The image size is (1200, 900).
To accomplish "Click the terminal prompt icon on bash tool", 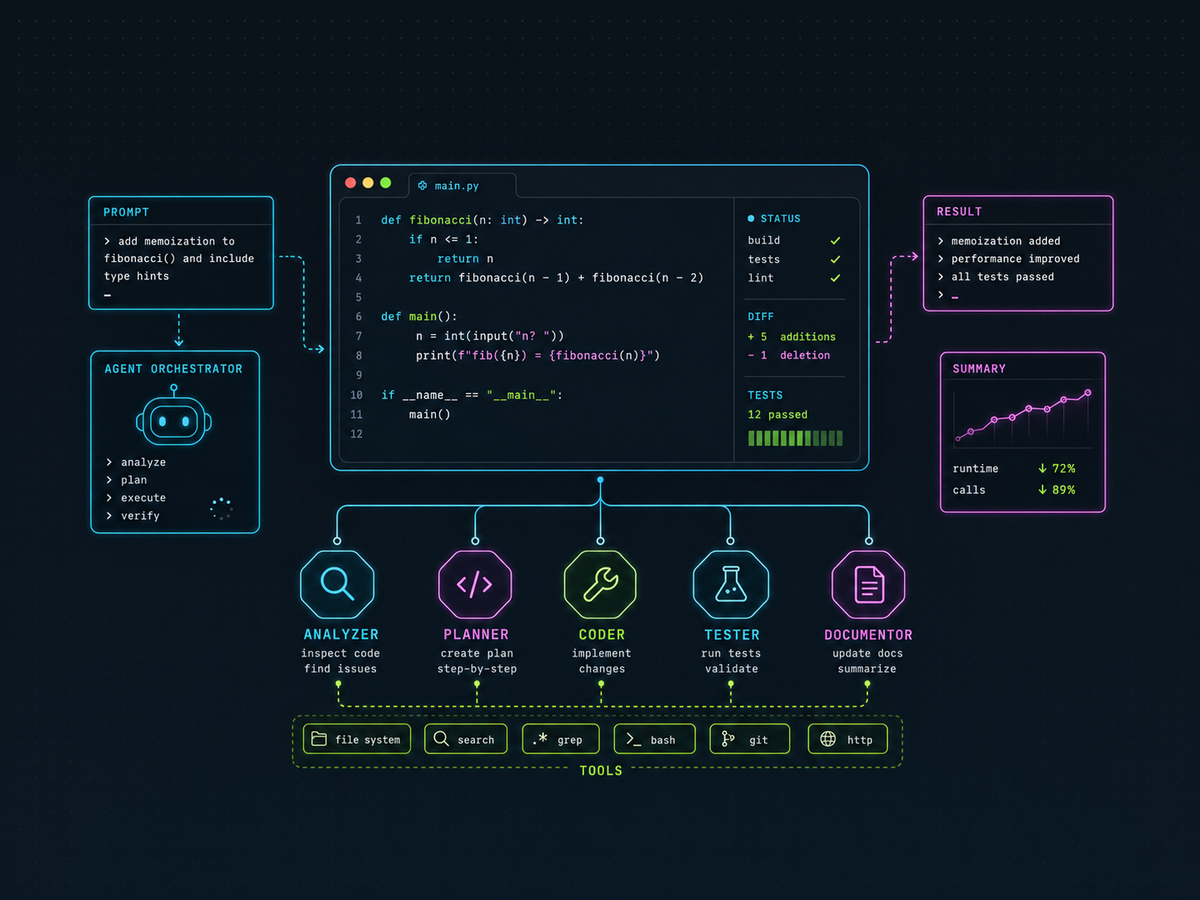I will click(x=633, y=739).
